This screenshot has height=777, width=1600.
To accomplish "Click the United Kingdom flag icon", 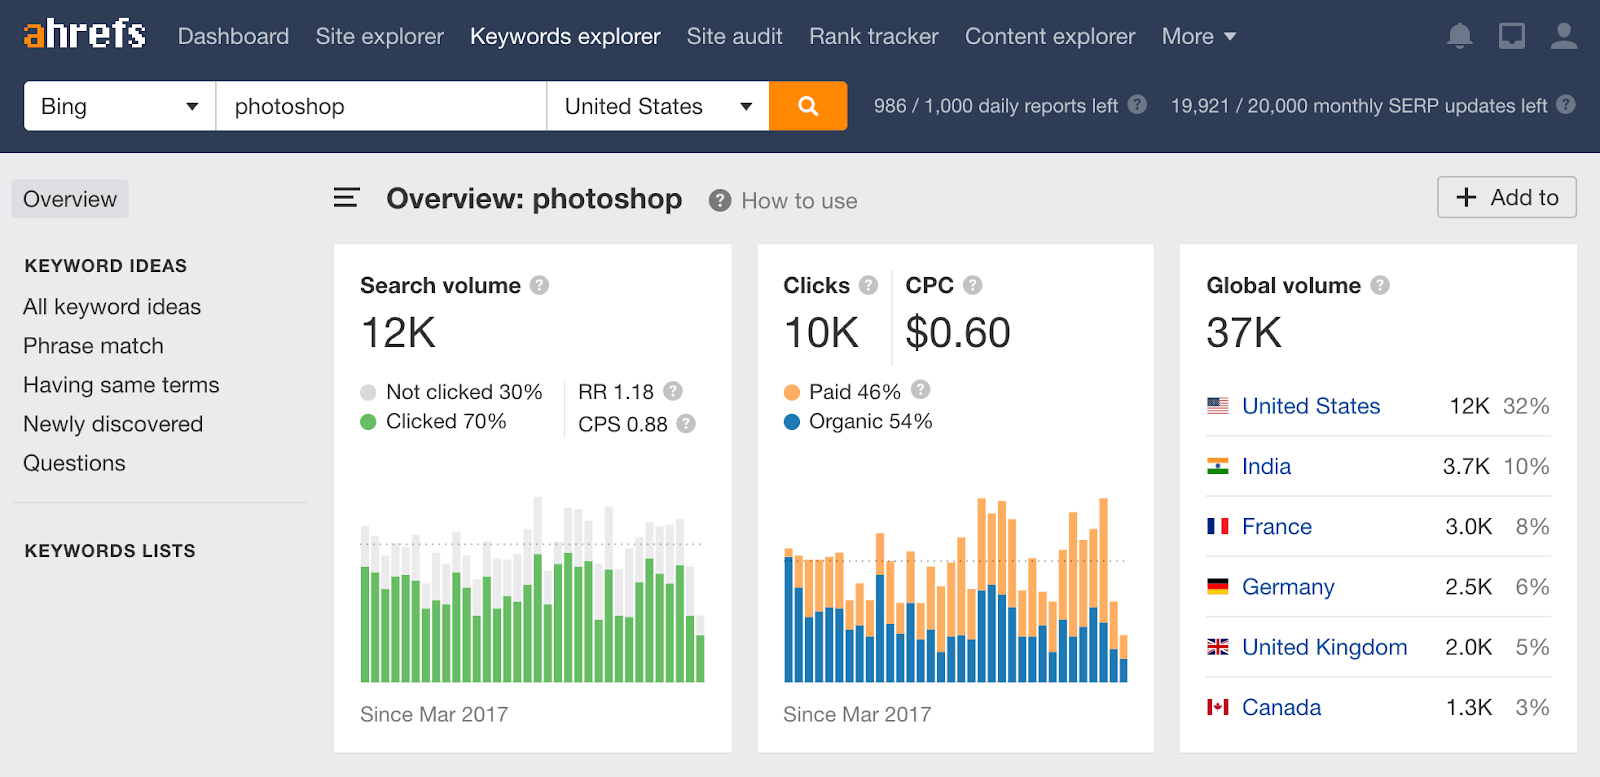I will pyautogui.click(x=1218, y=647).
